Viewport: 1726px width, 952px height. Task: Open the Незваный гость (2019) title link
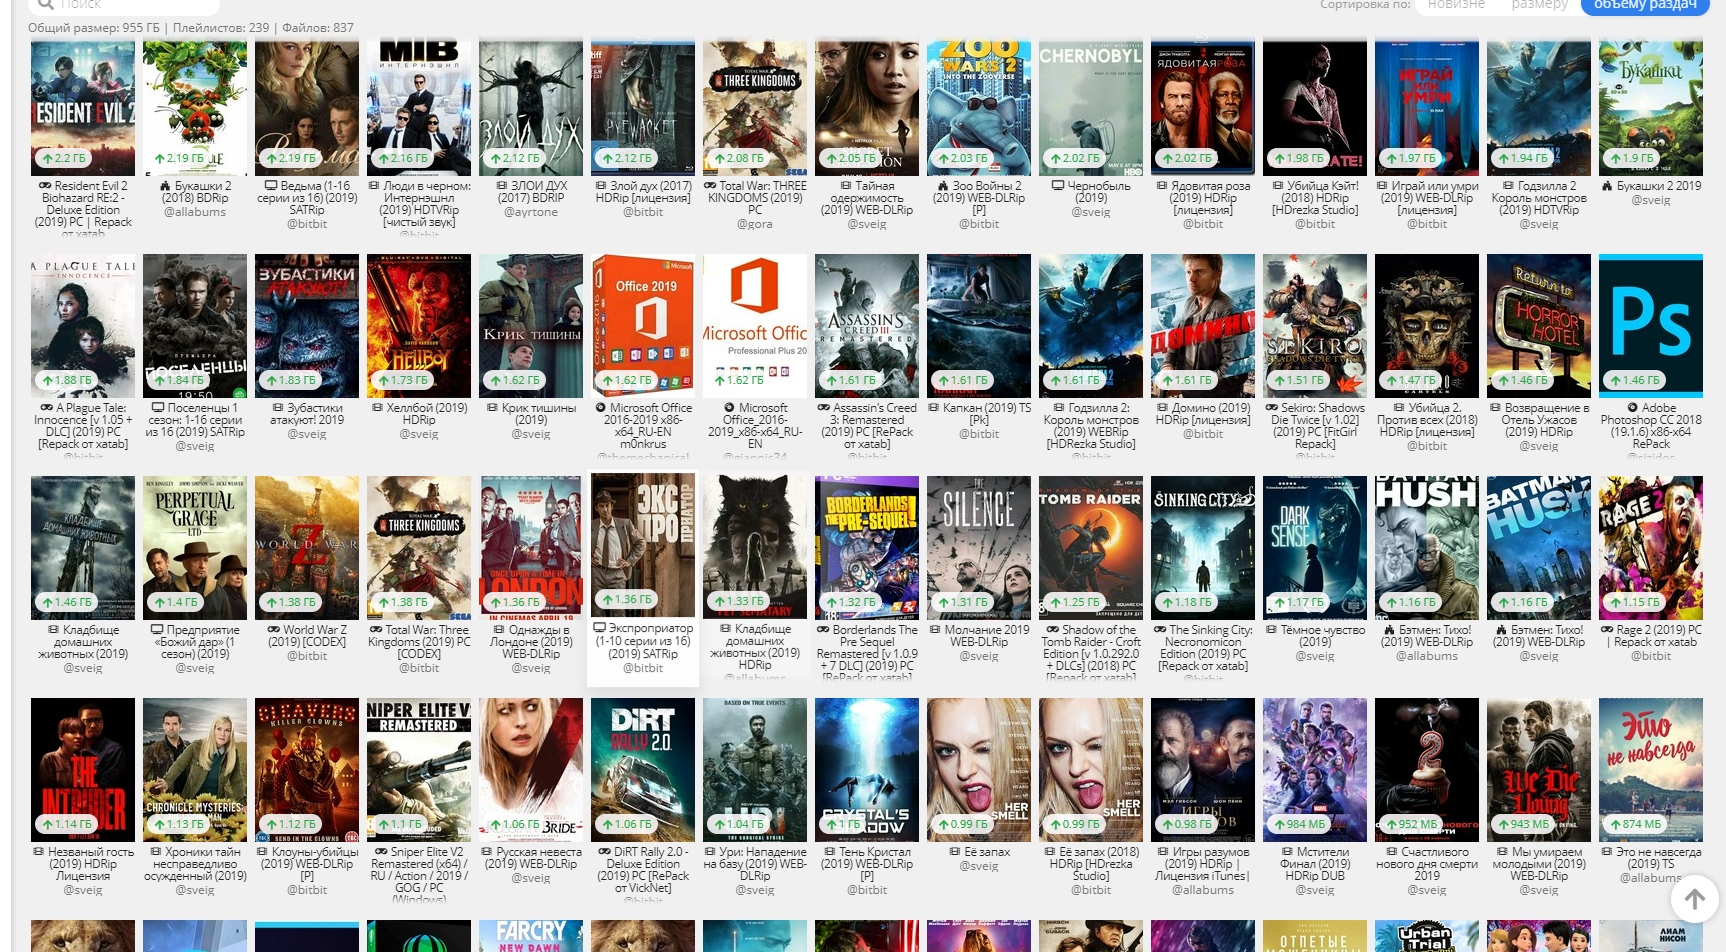click(x=83, y=864)
